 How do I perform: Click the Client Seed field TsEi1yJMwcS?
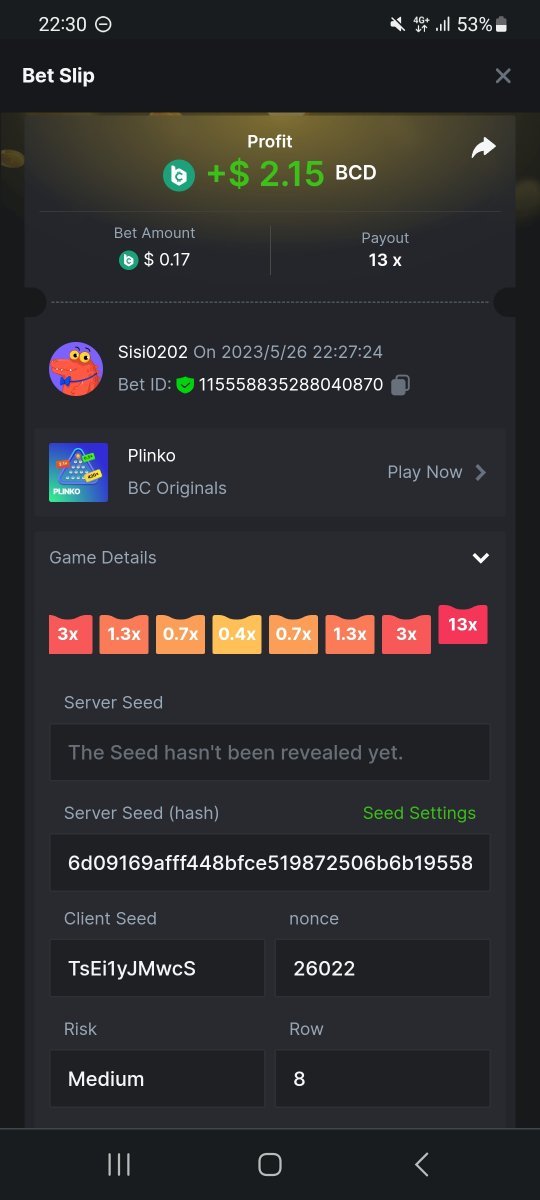[x=157, y=968]
